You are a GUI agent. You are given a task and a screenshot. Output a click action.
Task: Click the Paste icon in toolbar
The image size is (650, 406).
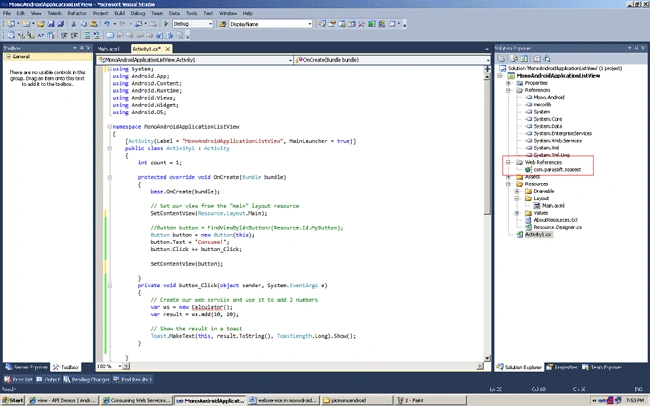point(94,24)
